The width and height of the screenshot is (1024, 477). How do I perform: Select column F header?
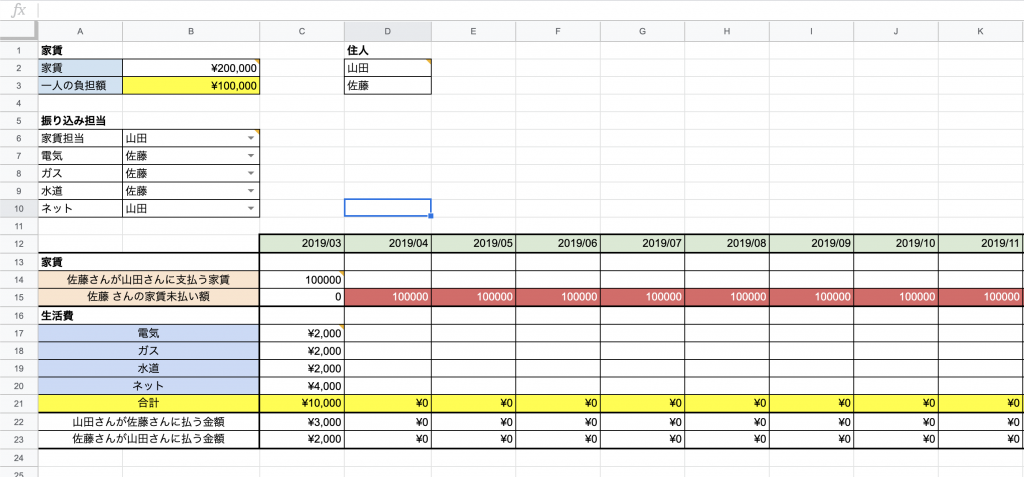(x=558, y=31)
